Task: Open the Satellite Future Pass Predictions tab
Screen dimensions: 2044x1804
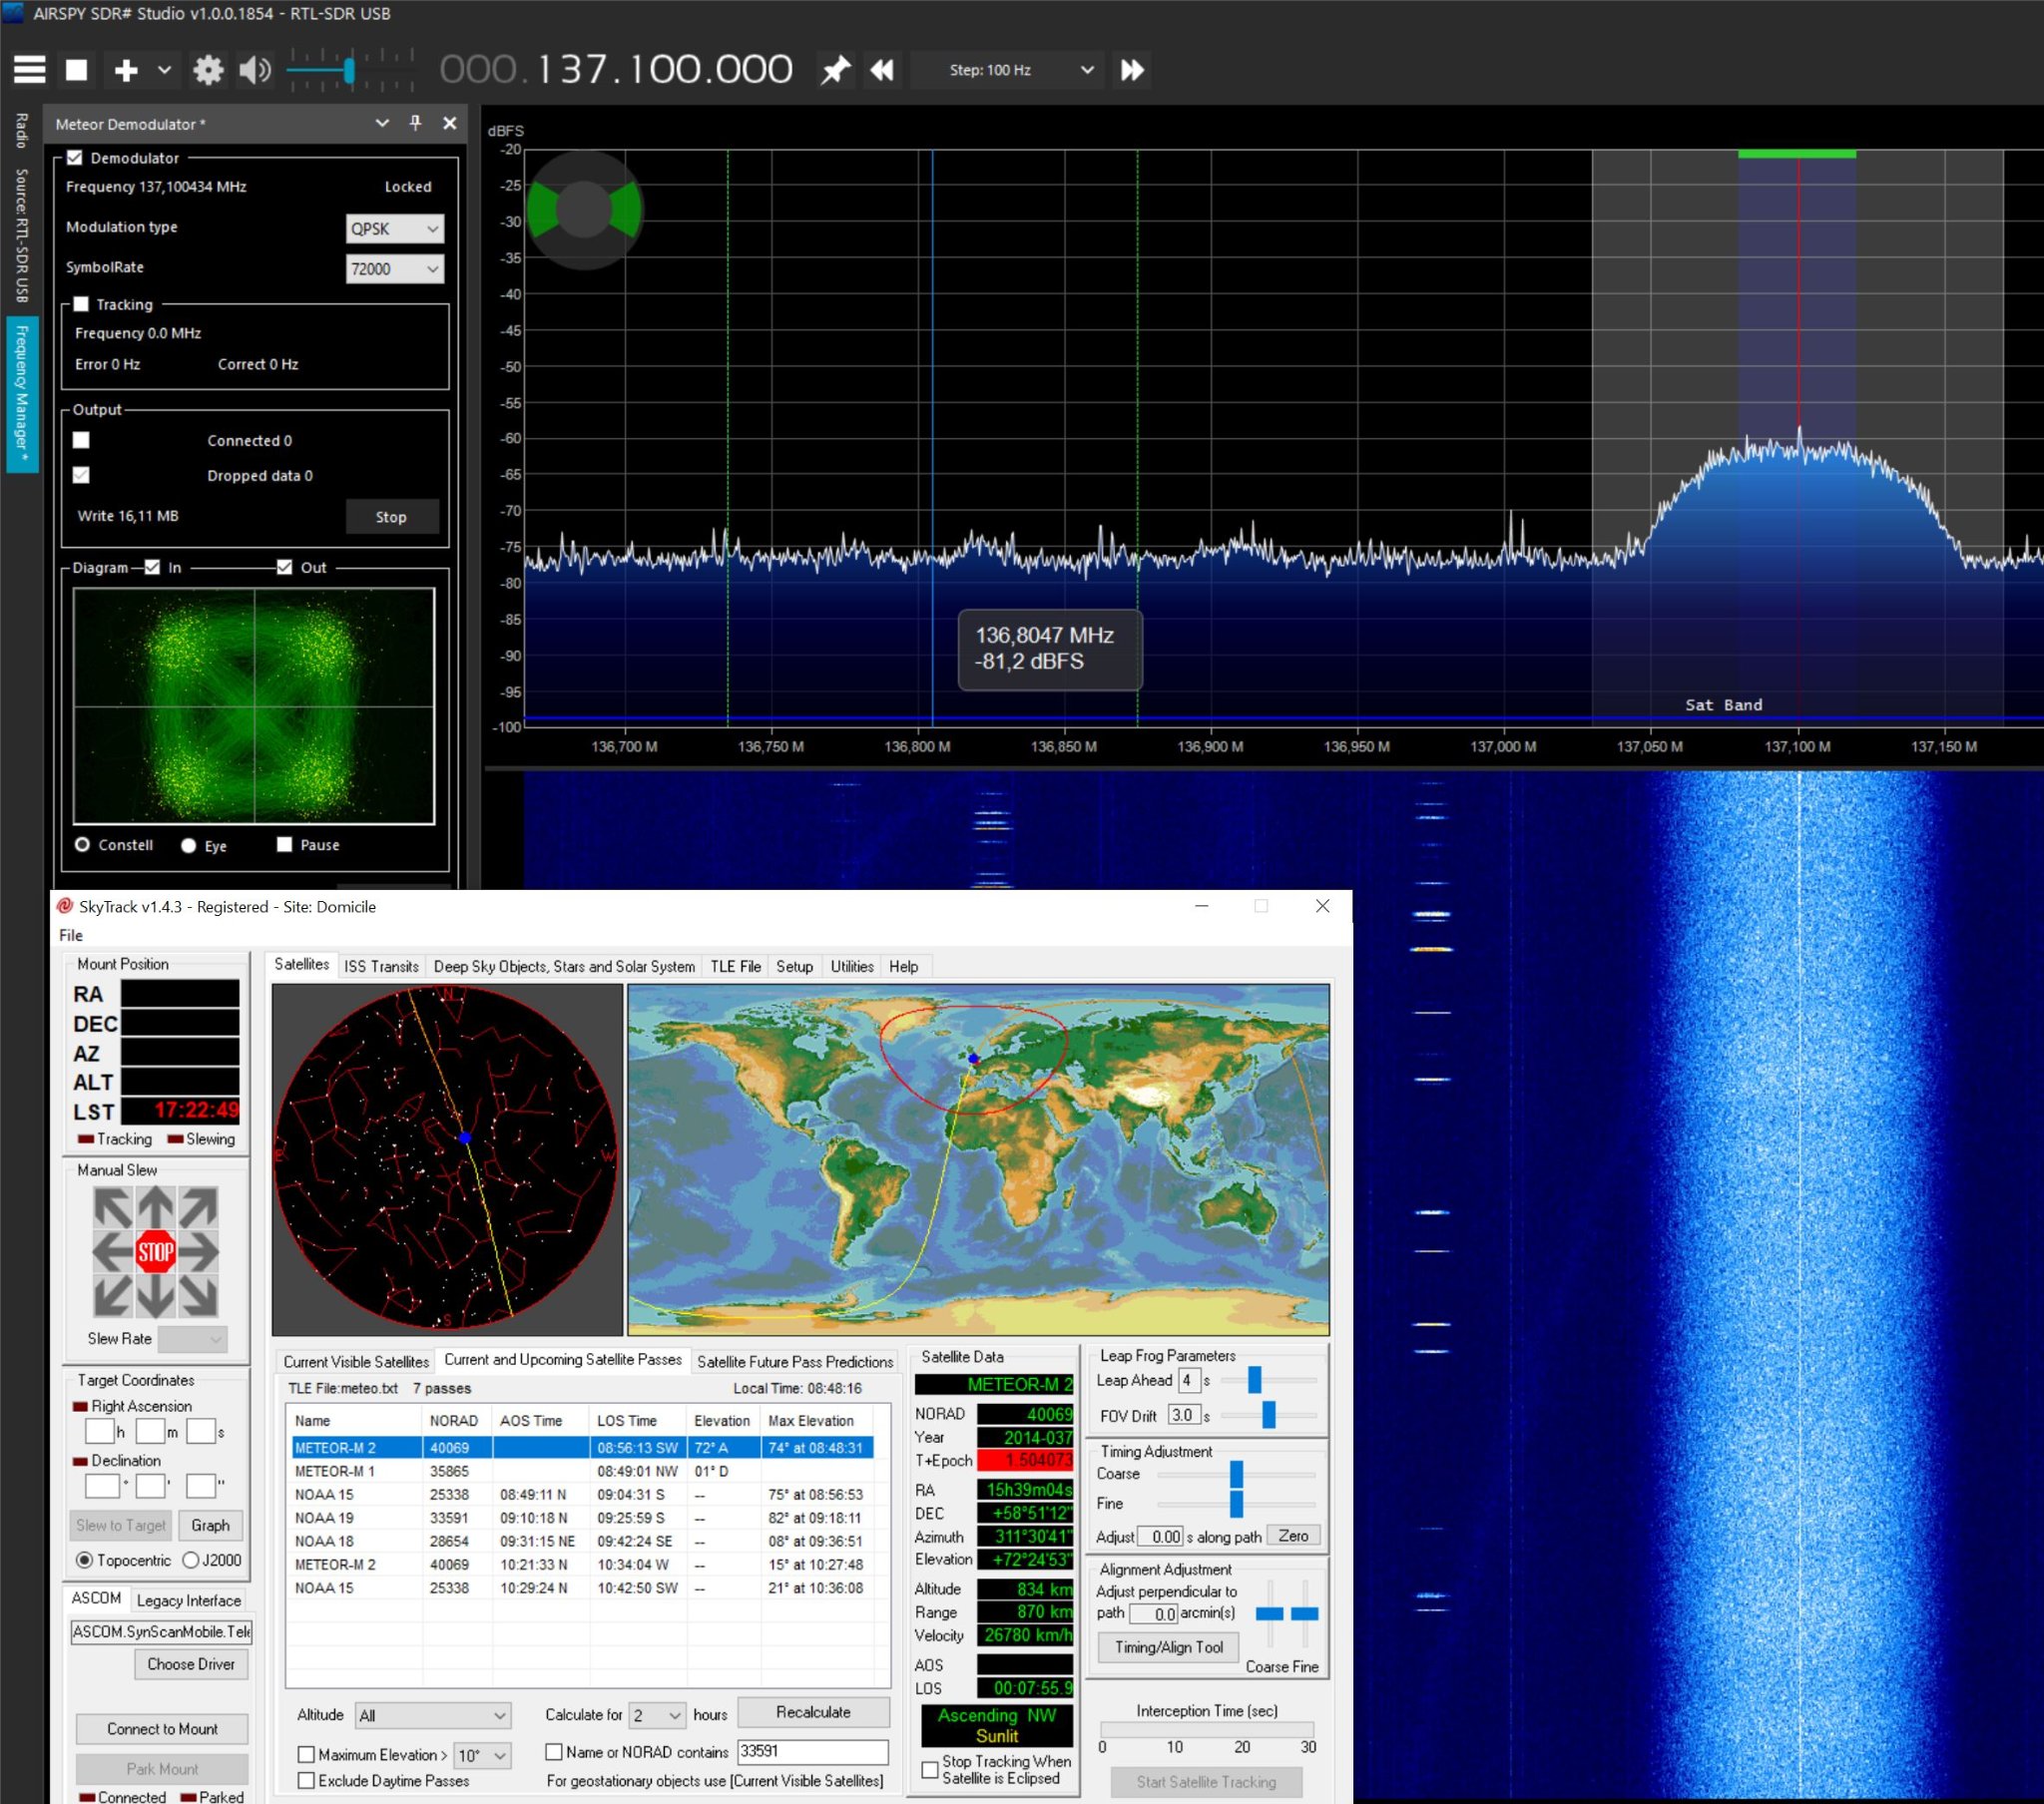Action: 795,1361
